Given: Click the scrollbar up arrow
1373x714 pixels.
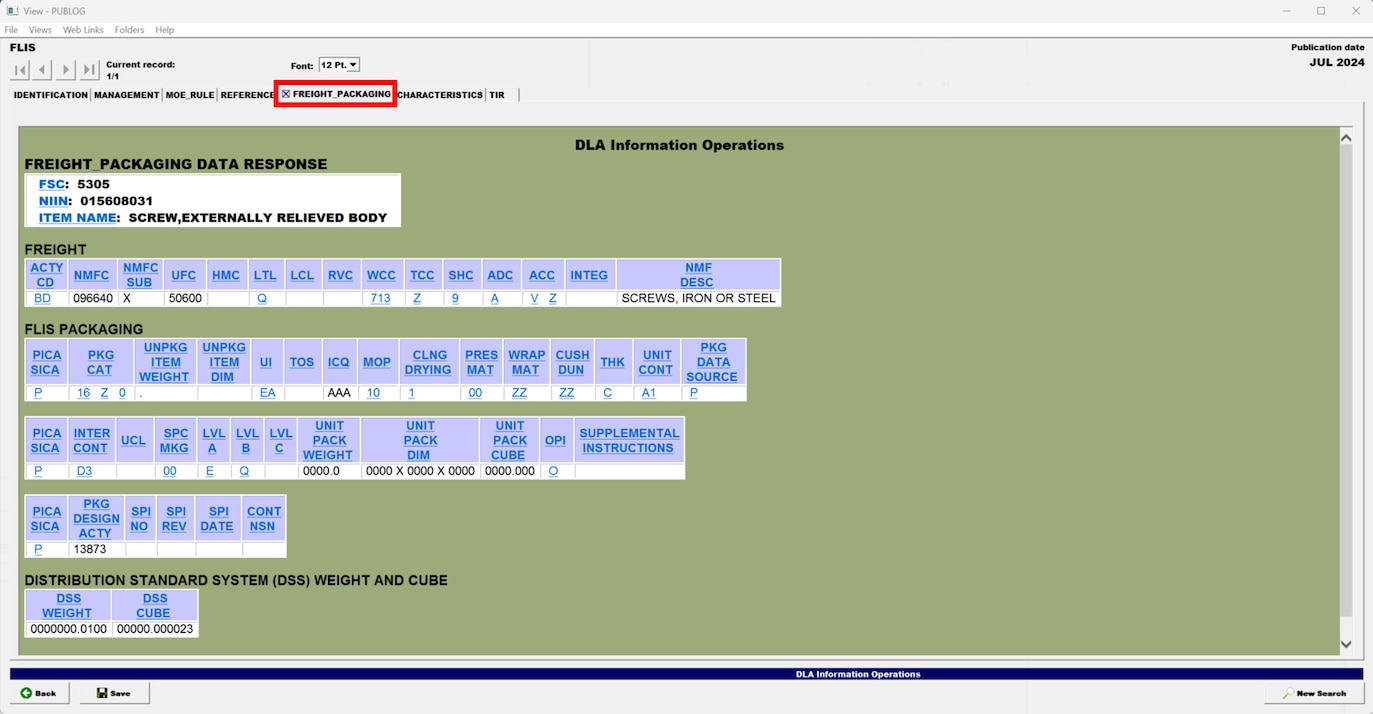Looking at the screenshot, I should click(x=1346, y=138).
